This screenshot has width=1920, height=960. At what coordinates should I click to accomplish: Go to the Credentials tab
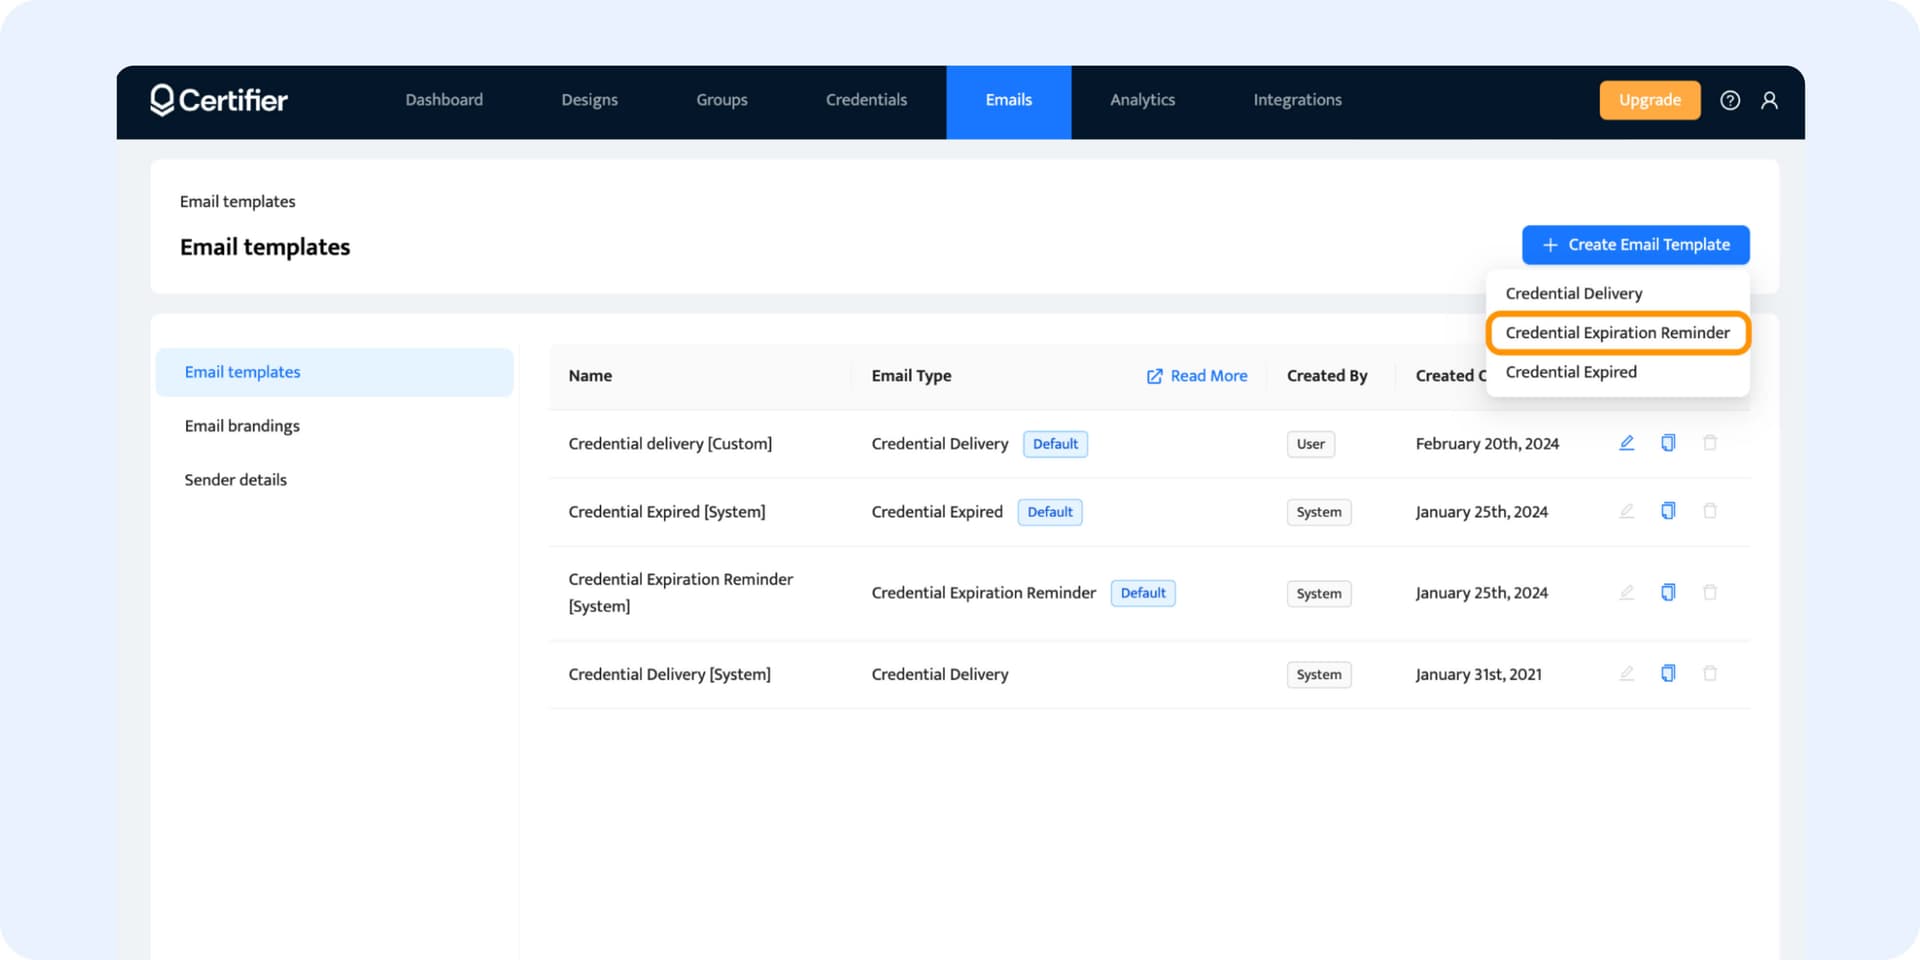pos(866,100)
